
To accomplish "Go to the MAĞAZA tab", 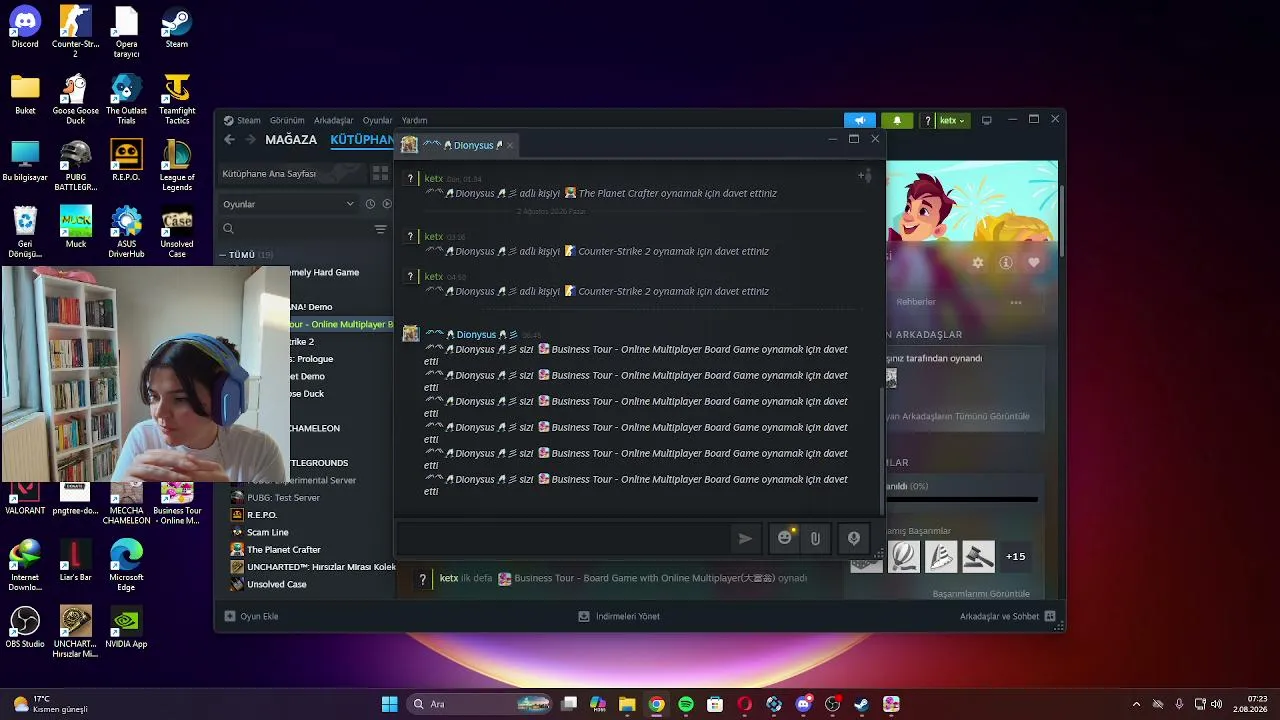I will point(291,140).
